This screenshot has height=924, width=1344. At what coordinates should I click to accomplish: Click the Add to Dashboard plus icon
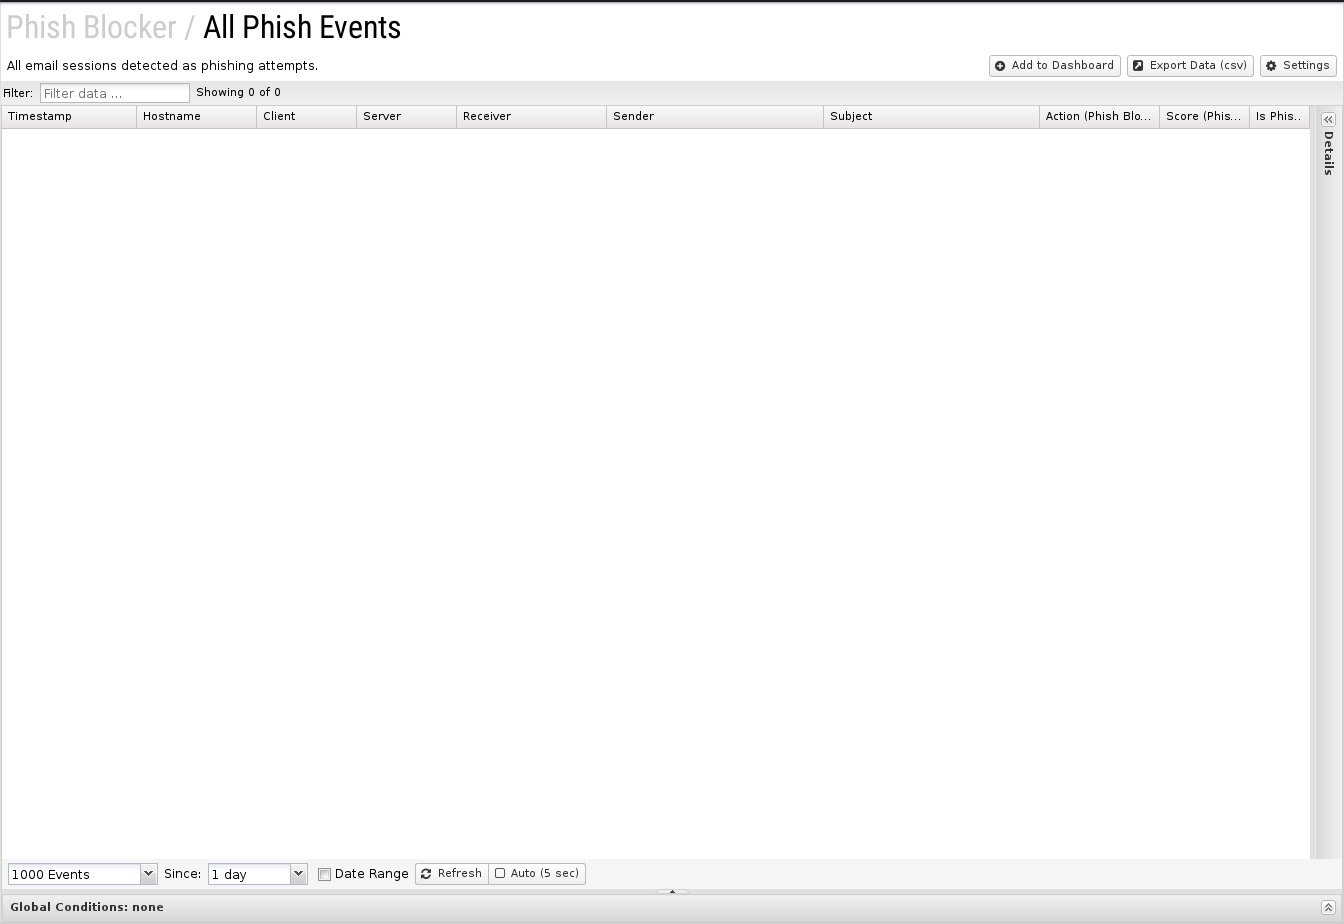pyautogui.click(x=1000, y=66)
